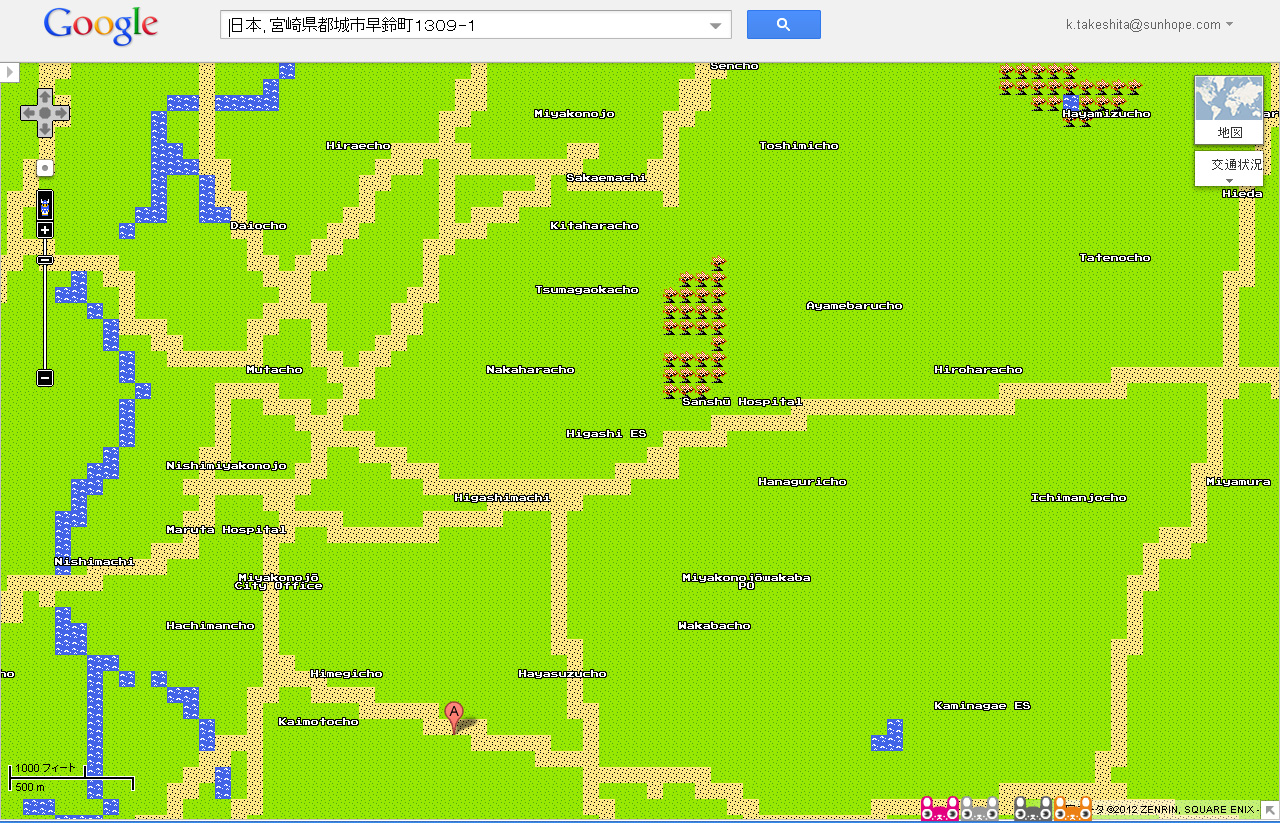This screenshot has height=823, width=1280.
Task: Click the Maruta Hospital label
Action: [x=226, y=530]
